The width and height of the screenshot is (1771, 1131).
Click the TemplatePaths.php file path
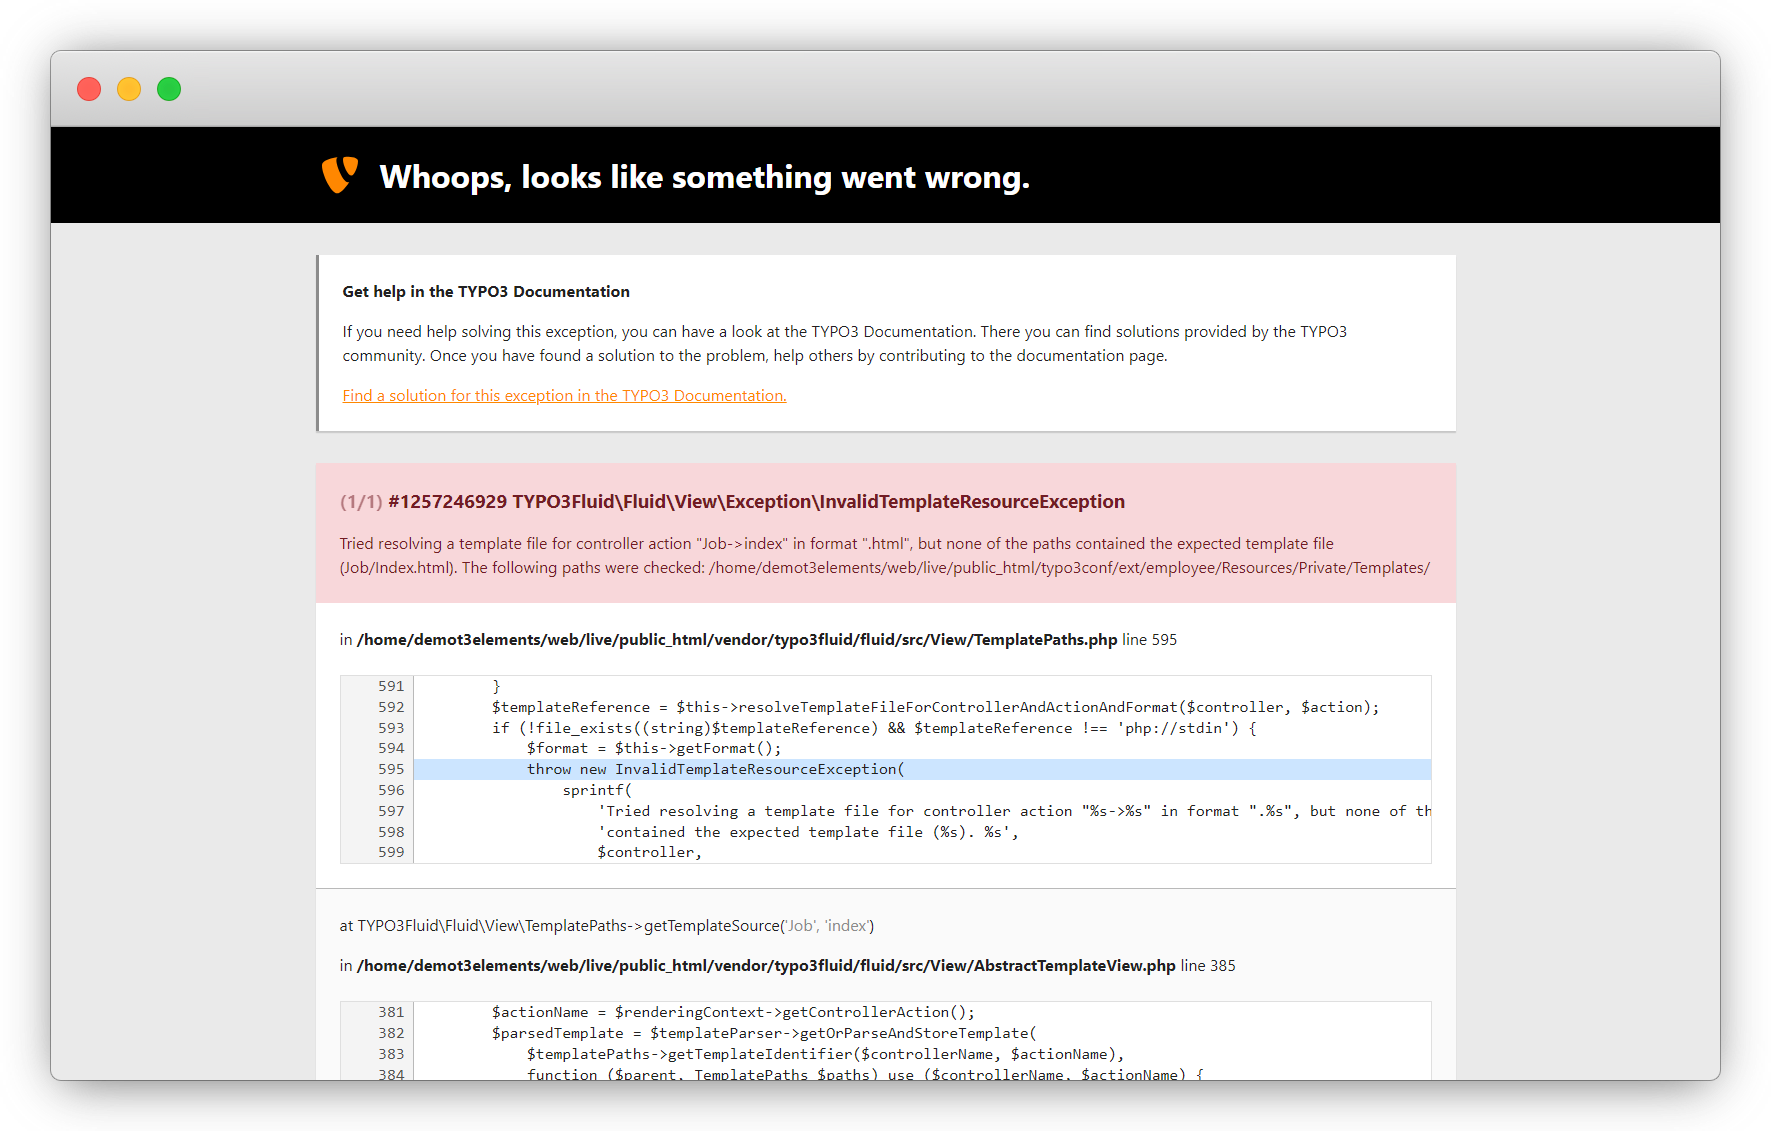[x=737, y=640]
